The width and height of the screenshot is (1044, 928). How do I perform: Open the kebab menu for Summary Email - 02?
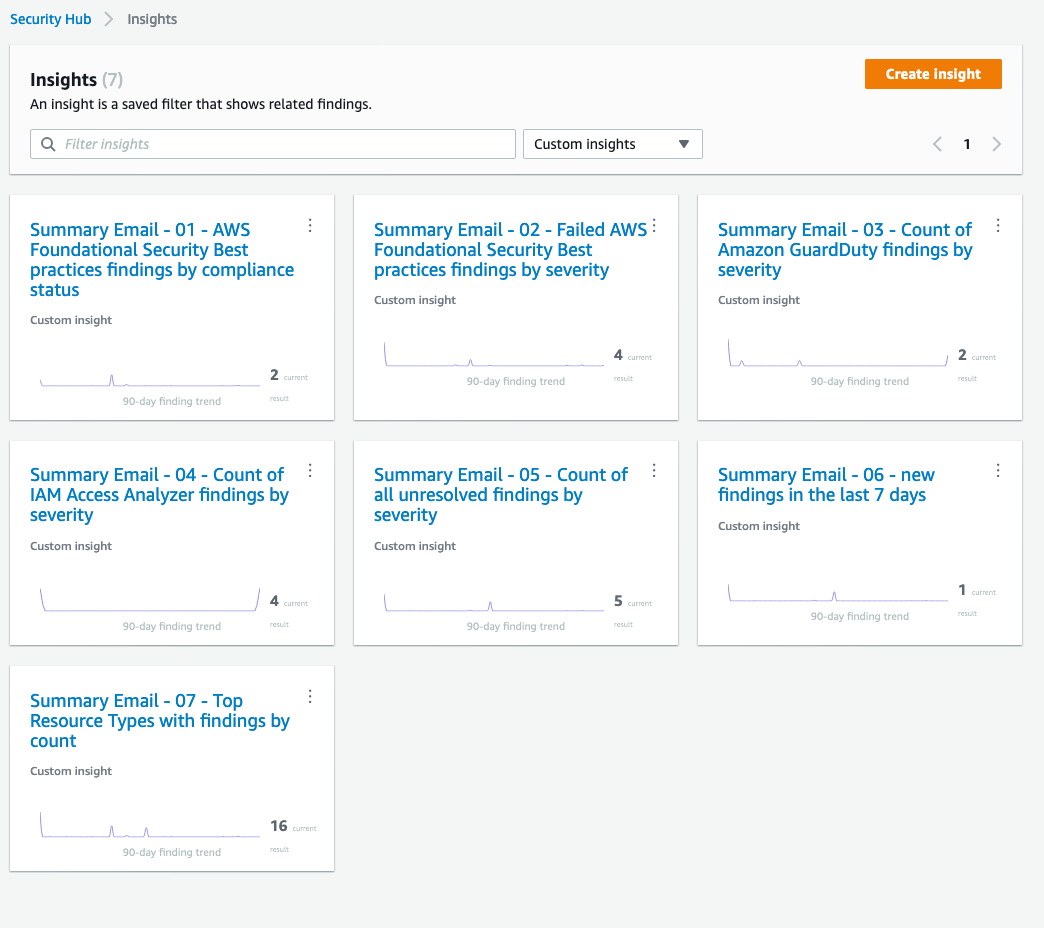654,226
